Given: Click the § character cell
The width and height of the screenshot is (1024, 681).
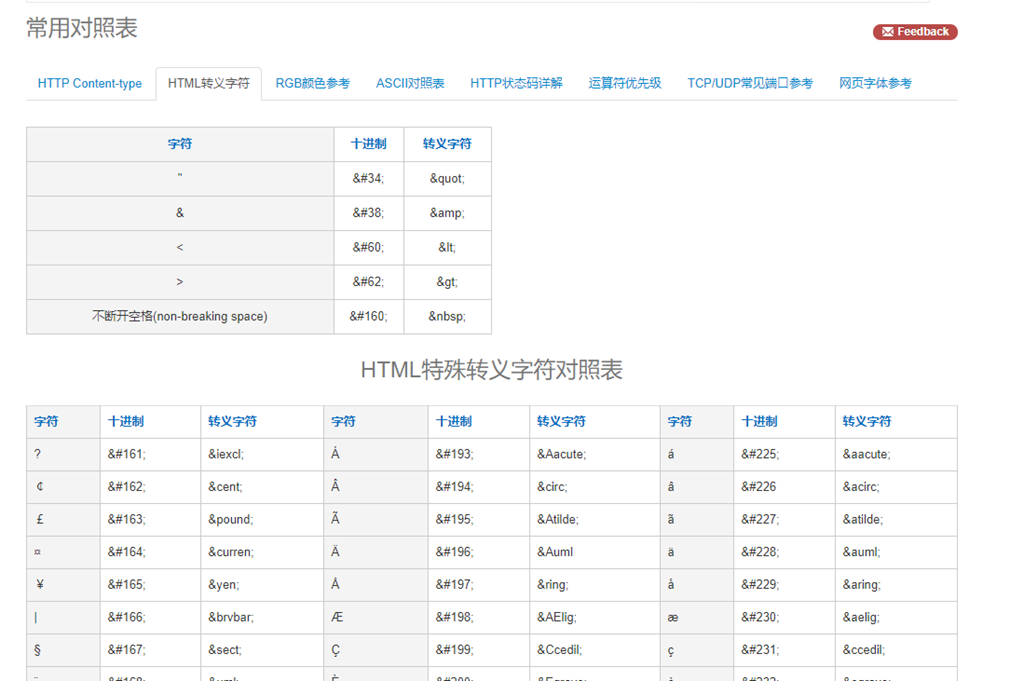Looking at the screenshot, I should 63,650.
